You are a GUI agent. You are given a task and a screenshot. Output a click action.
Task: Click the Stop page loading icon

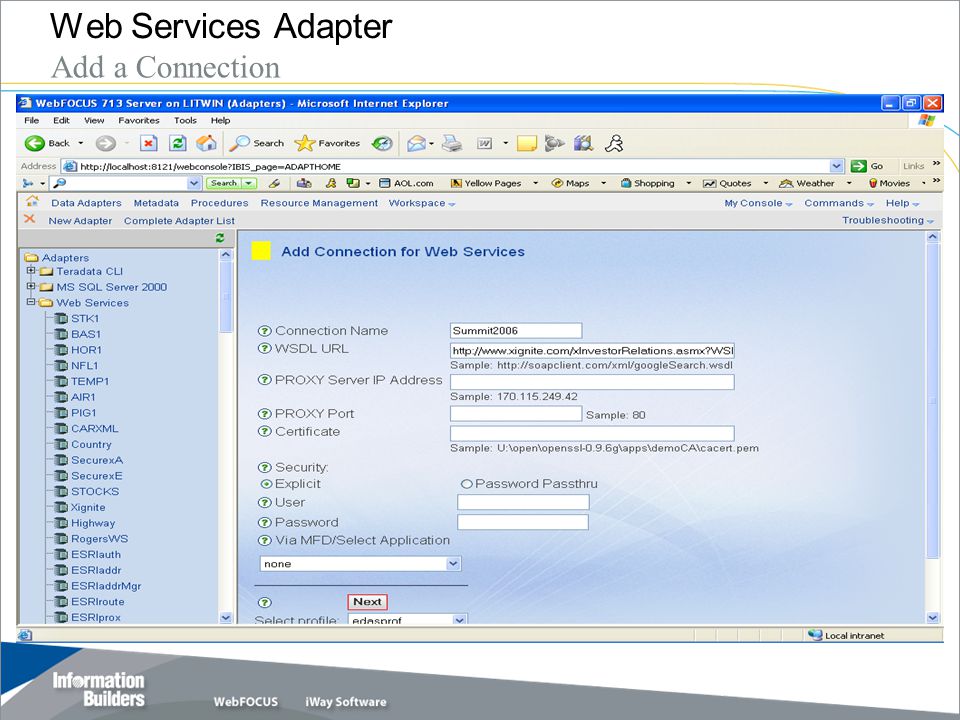(148, 143)
